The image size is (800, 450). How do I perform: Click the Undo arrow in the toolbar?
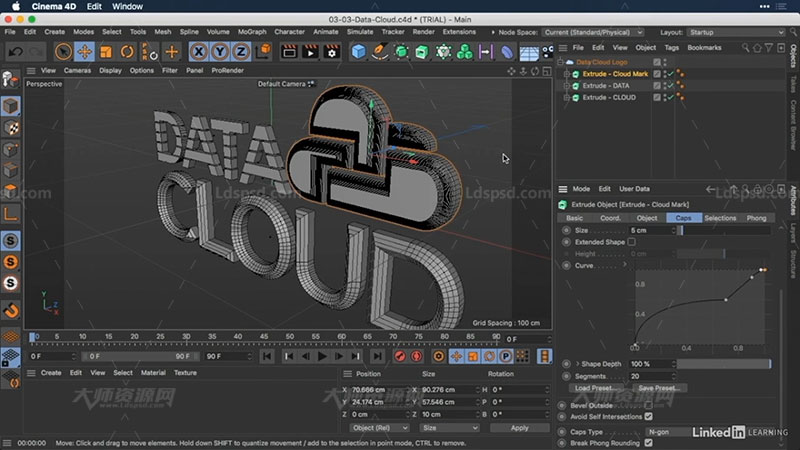pos(16,52)
